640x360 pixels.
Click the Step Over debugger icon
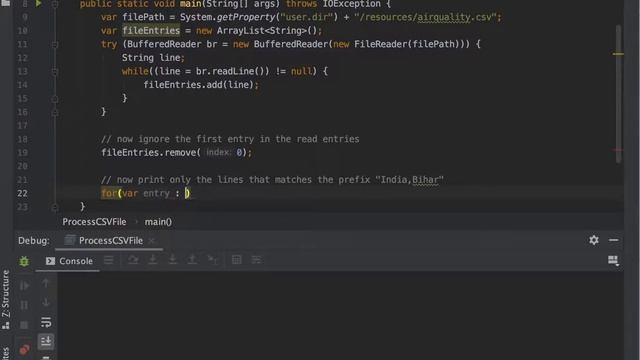click(133, 260)
